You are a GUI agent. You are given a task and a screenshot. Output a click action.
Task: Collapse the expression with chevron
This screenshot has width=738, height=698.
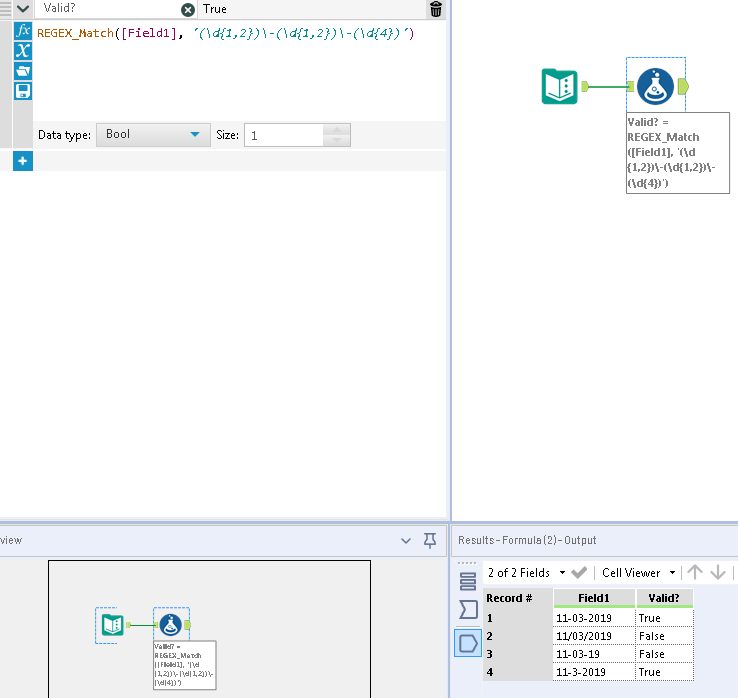point(23,8)
